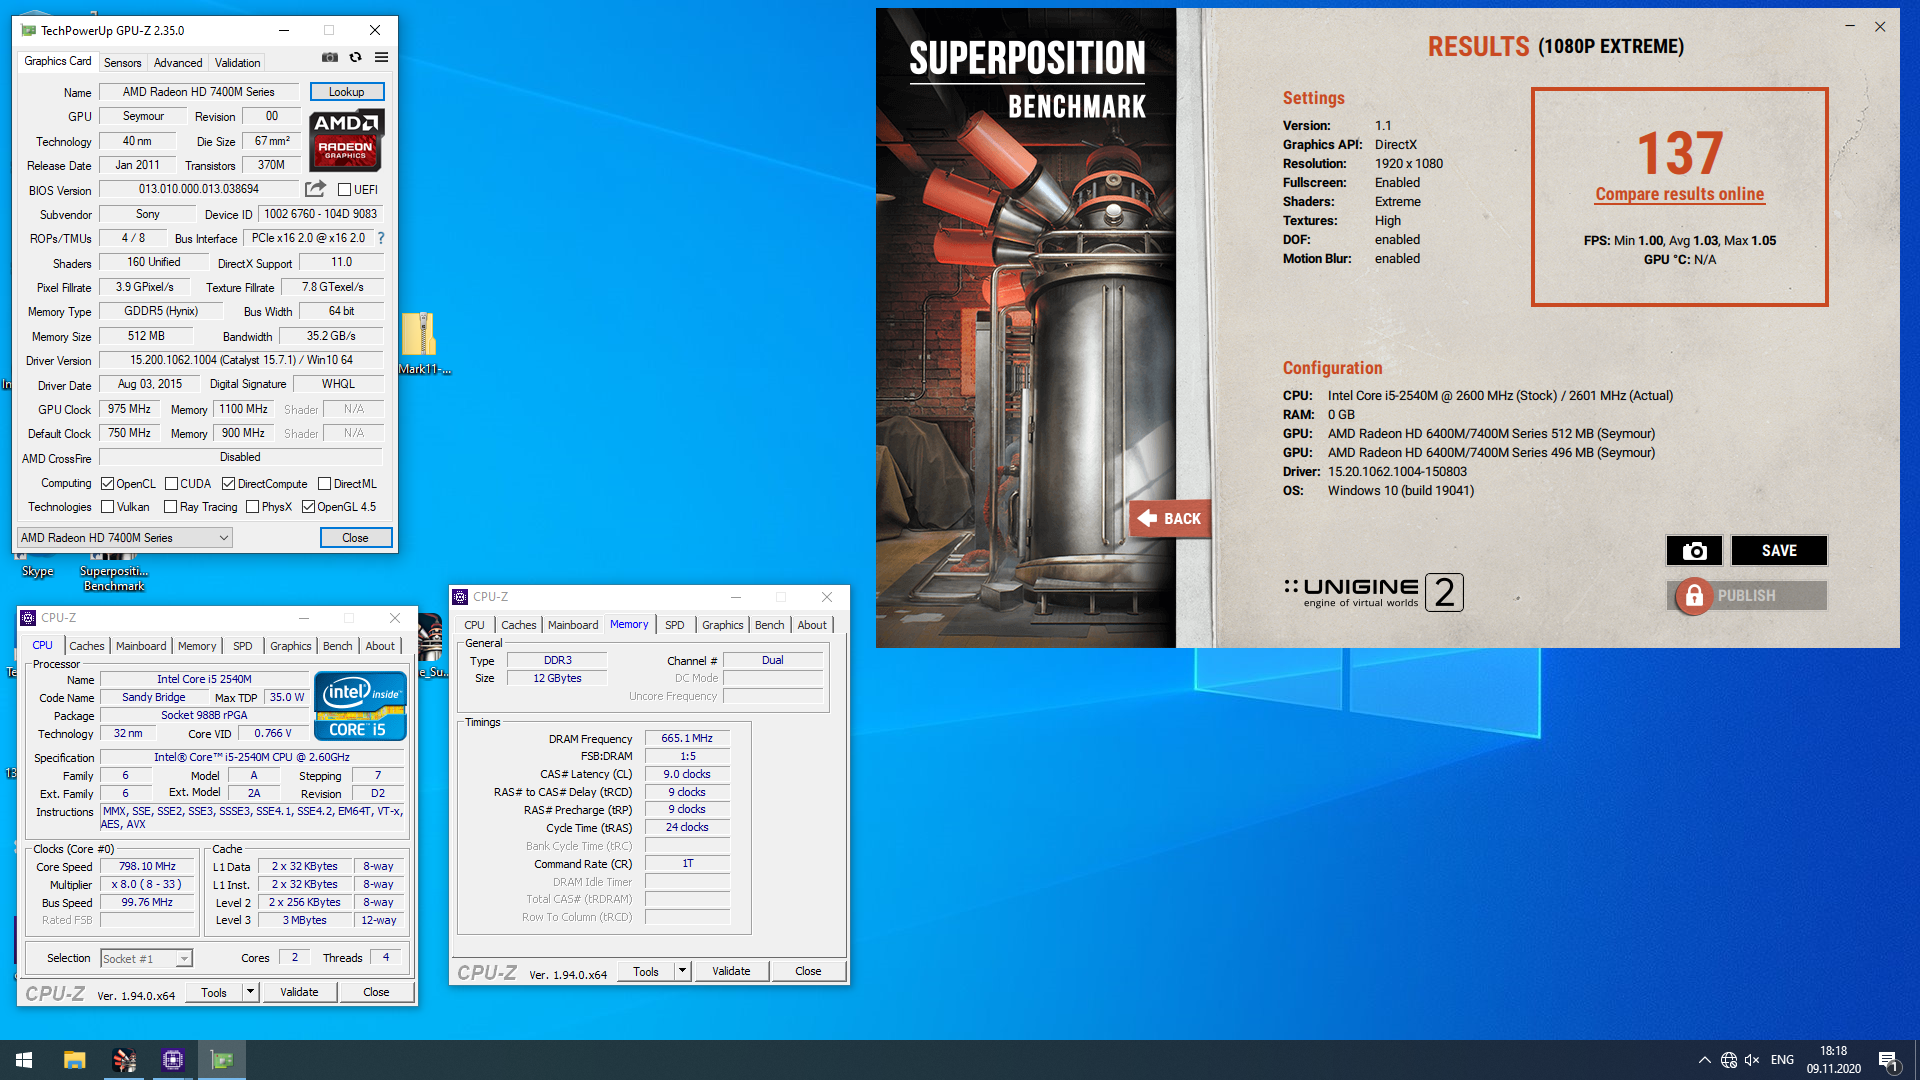The height and width of the screenshot is (1080, 1920).
Task: Expand Tools dropdown arrow in CPU-Z CPU window
Action: 250,992
